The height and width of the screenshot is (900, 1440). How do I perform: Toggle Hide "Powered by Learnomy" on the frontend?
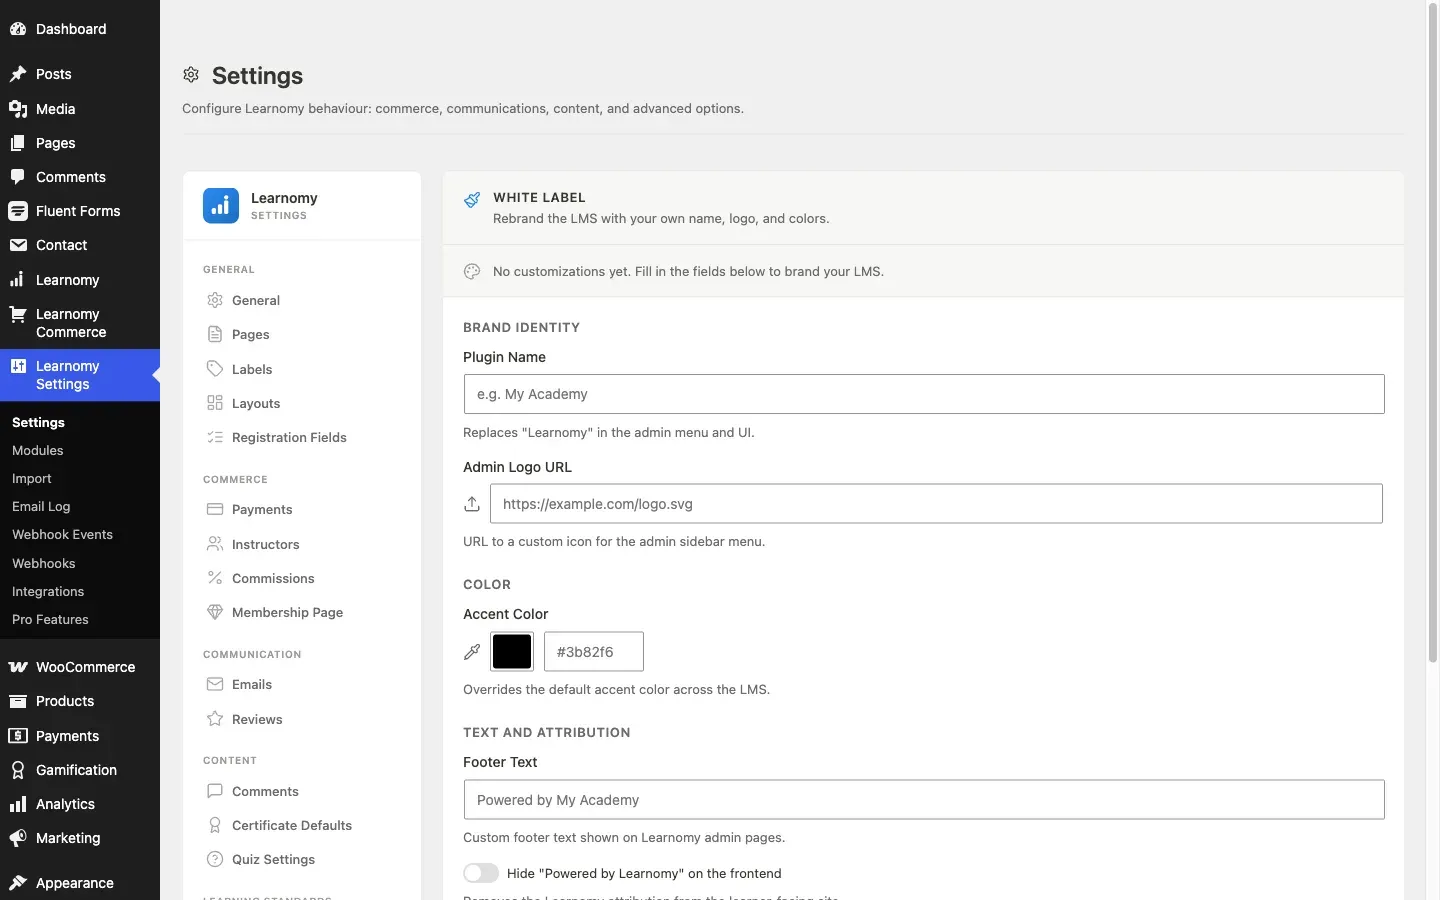tap(481, 873)
